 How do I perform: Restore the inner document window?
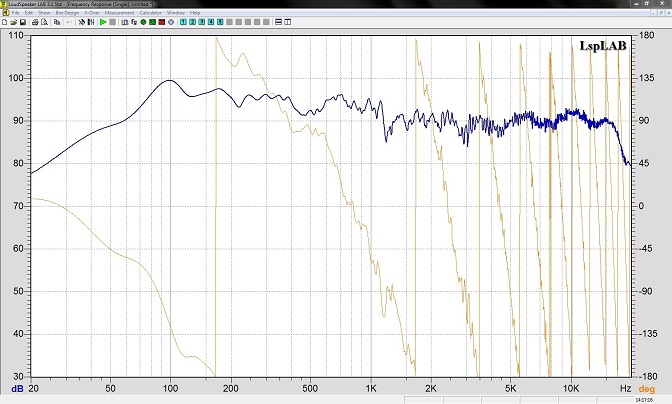pos(659,13)
